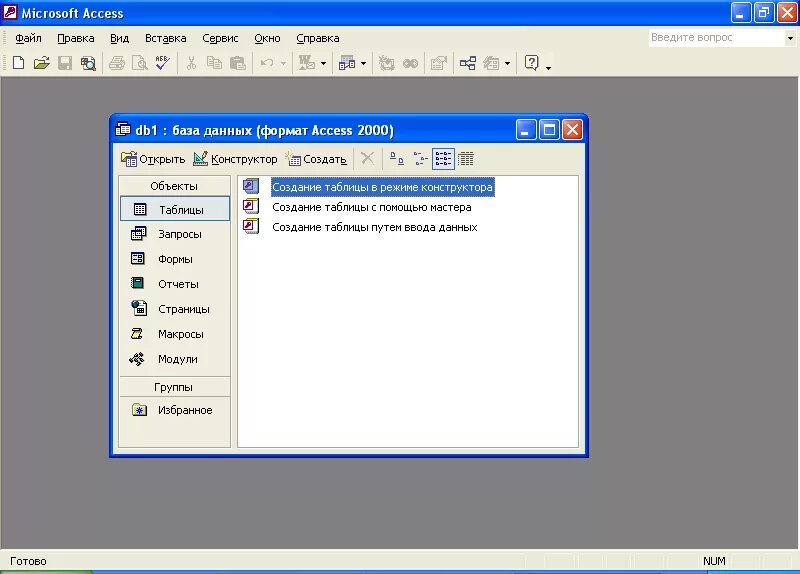
Task: Click the Delete X icon in db1 window
Action: pyautogui.click(x=367, y=159)
